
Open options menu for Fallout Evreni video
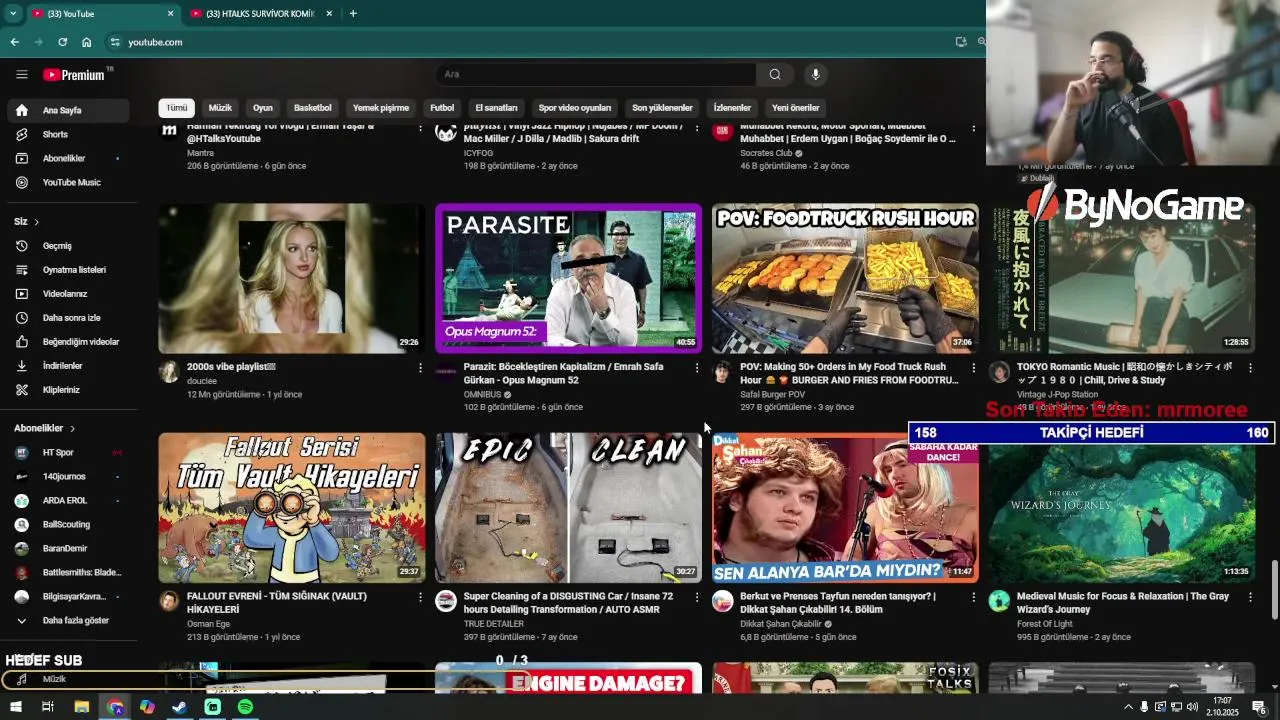(x=420, y=597)
